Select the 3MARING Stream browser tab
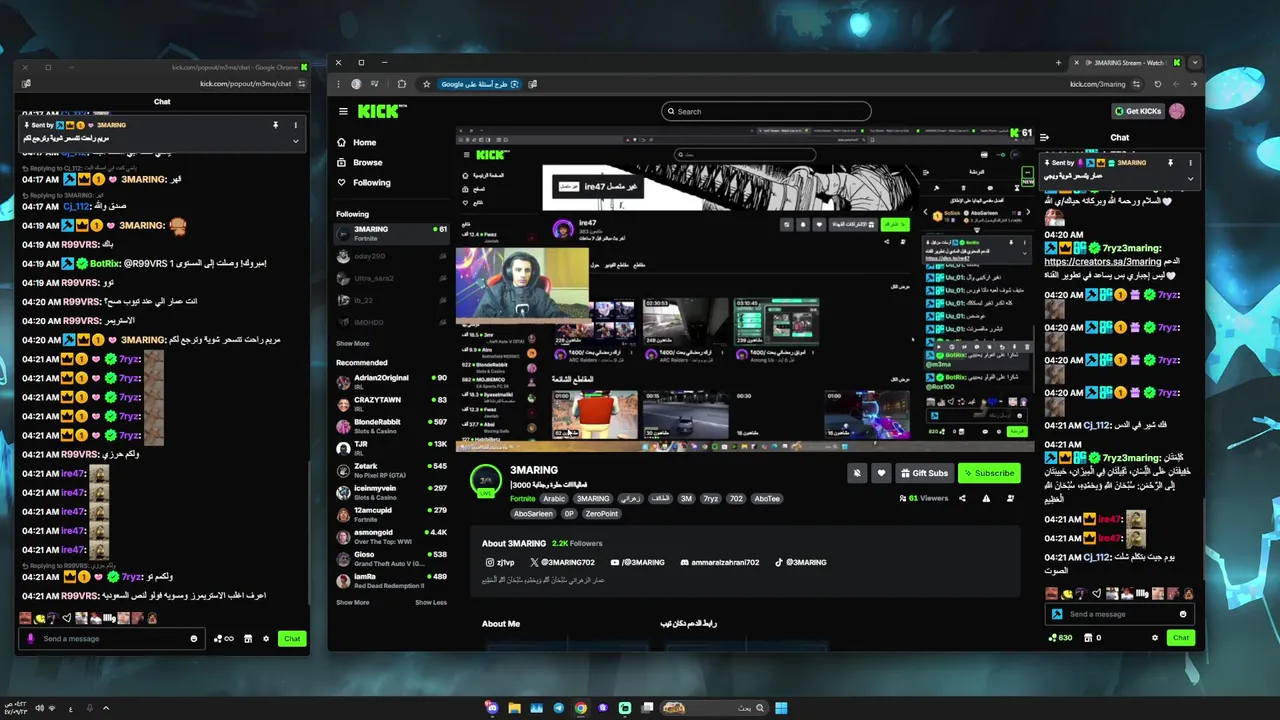 [x=1128, y=63]
